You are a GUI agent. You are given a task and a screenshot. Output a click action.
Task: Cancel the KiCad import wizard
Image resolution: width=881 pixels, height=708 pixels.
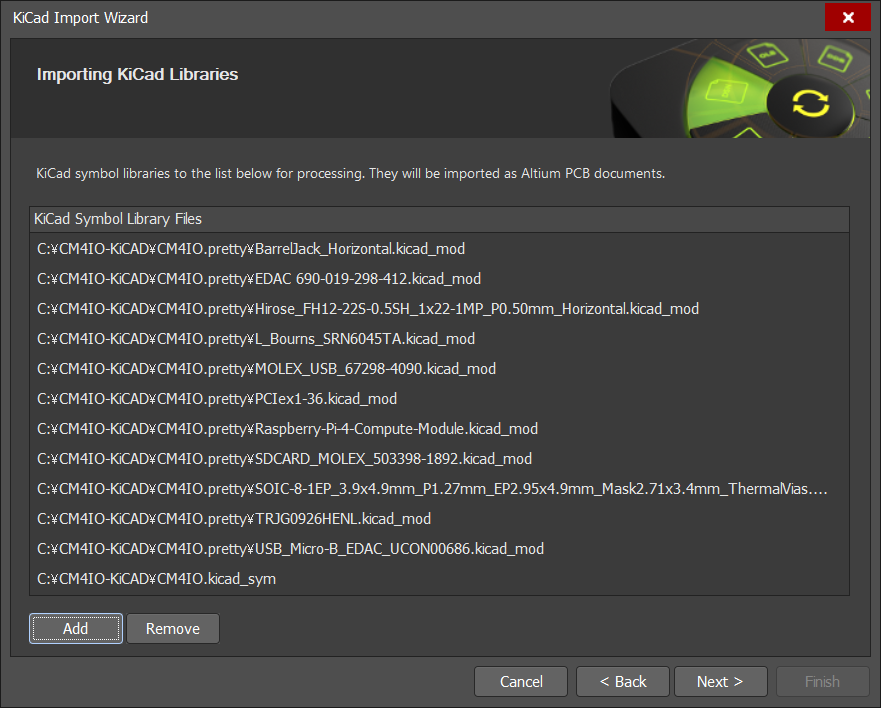pyautogui.click(x=520, y=681)
